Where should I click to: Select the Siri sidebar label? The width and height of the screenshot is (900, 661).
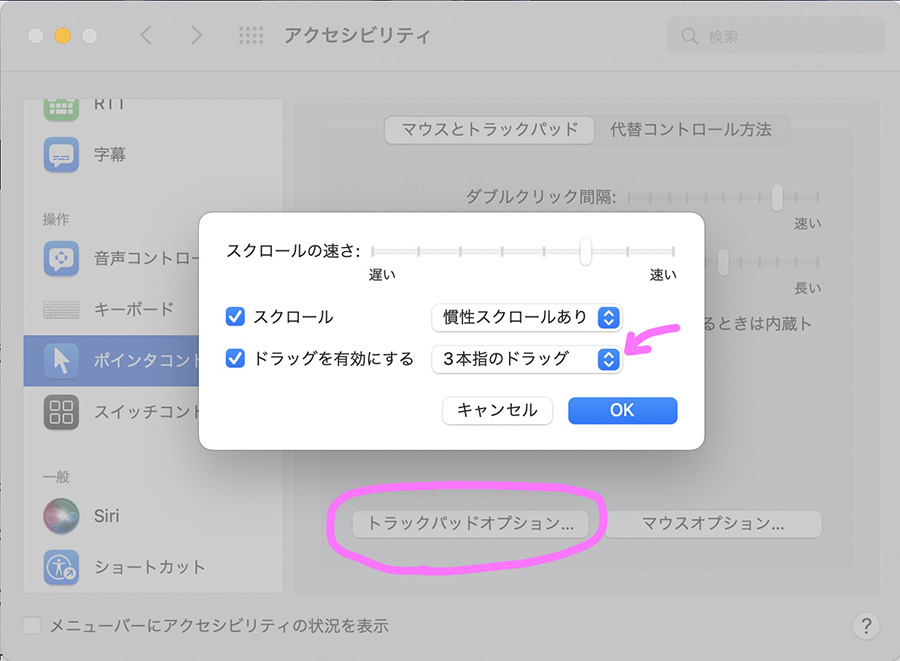click(107, 516)
